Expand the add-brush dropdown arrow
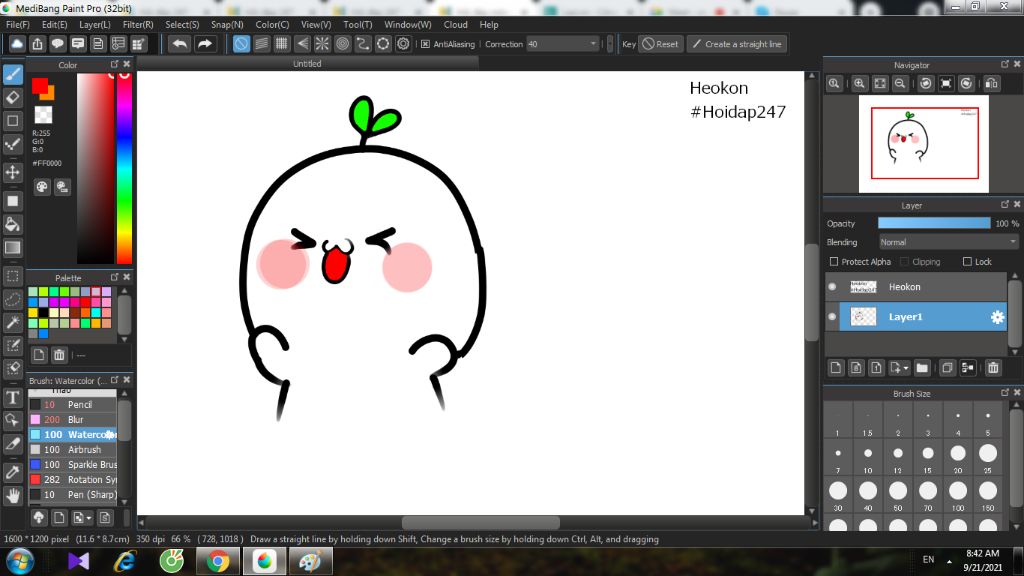 point(88,519)
